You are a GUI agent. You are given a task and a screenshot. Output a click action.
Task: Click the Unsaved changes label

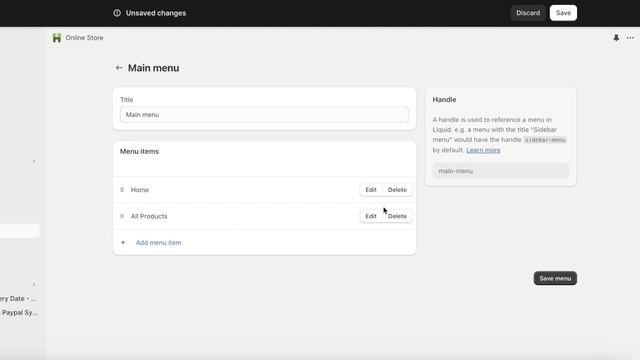pyautogui.click(x=156, y=13)
